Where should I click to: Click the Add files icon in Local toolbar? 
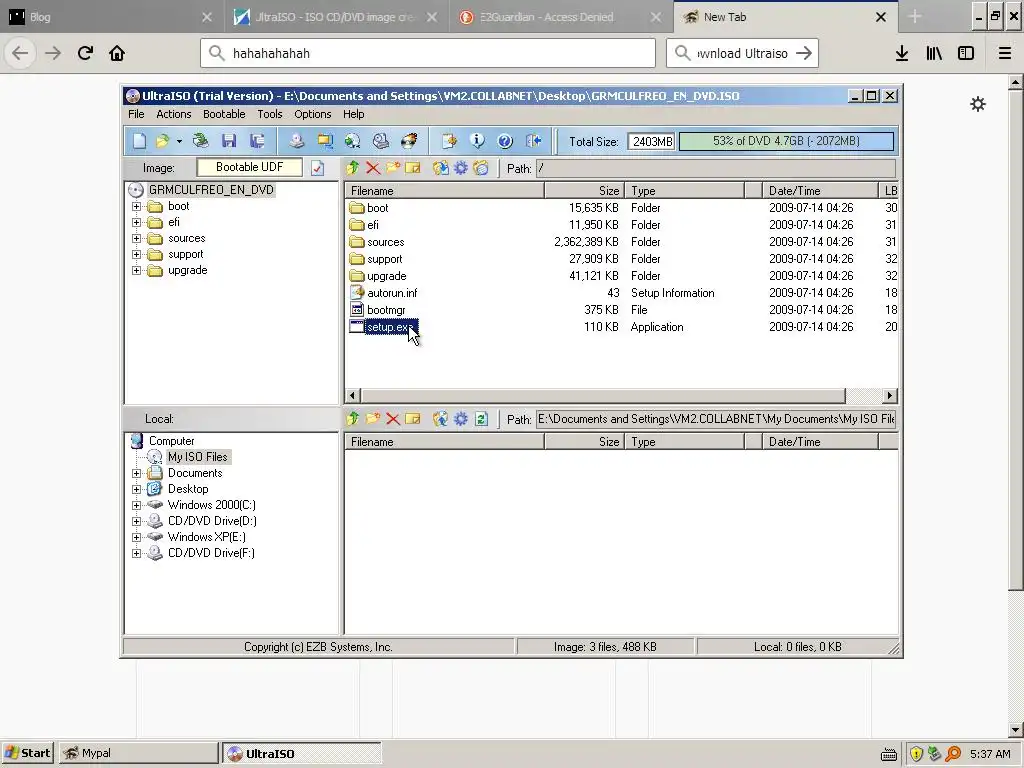(x=441, y=419)
